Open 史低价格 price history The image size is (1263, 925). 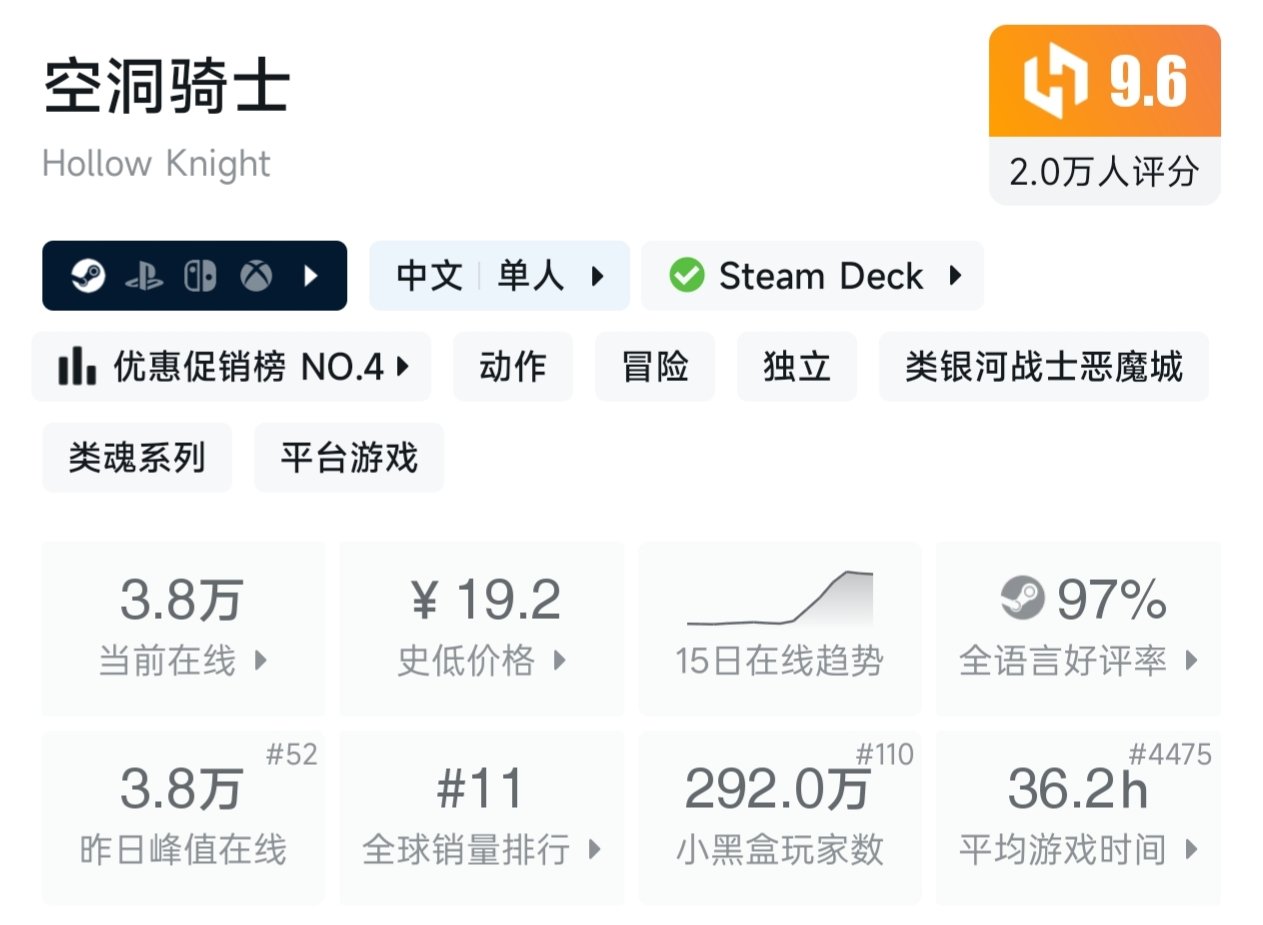(482, 627)
